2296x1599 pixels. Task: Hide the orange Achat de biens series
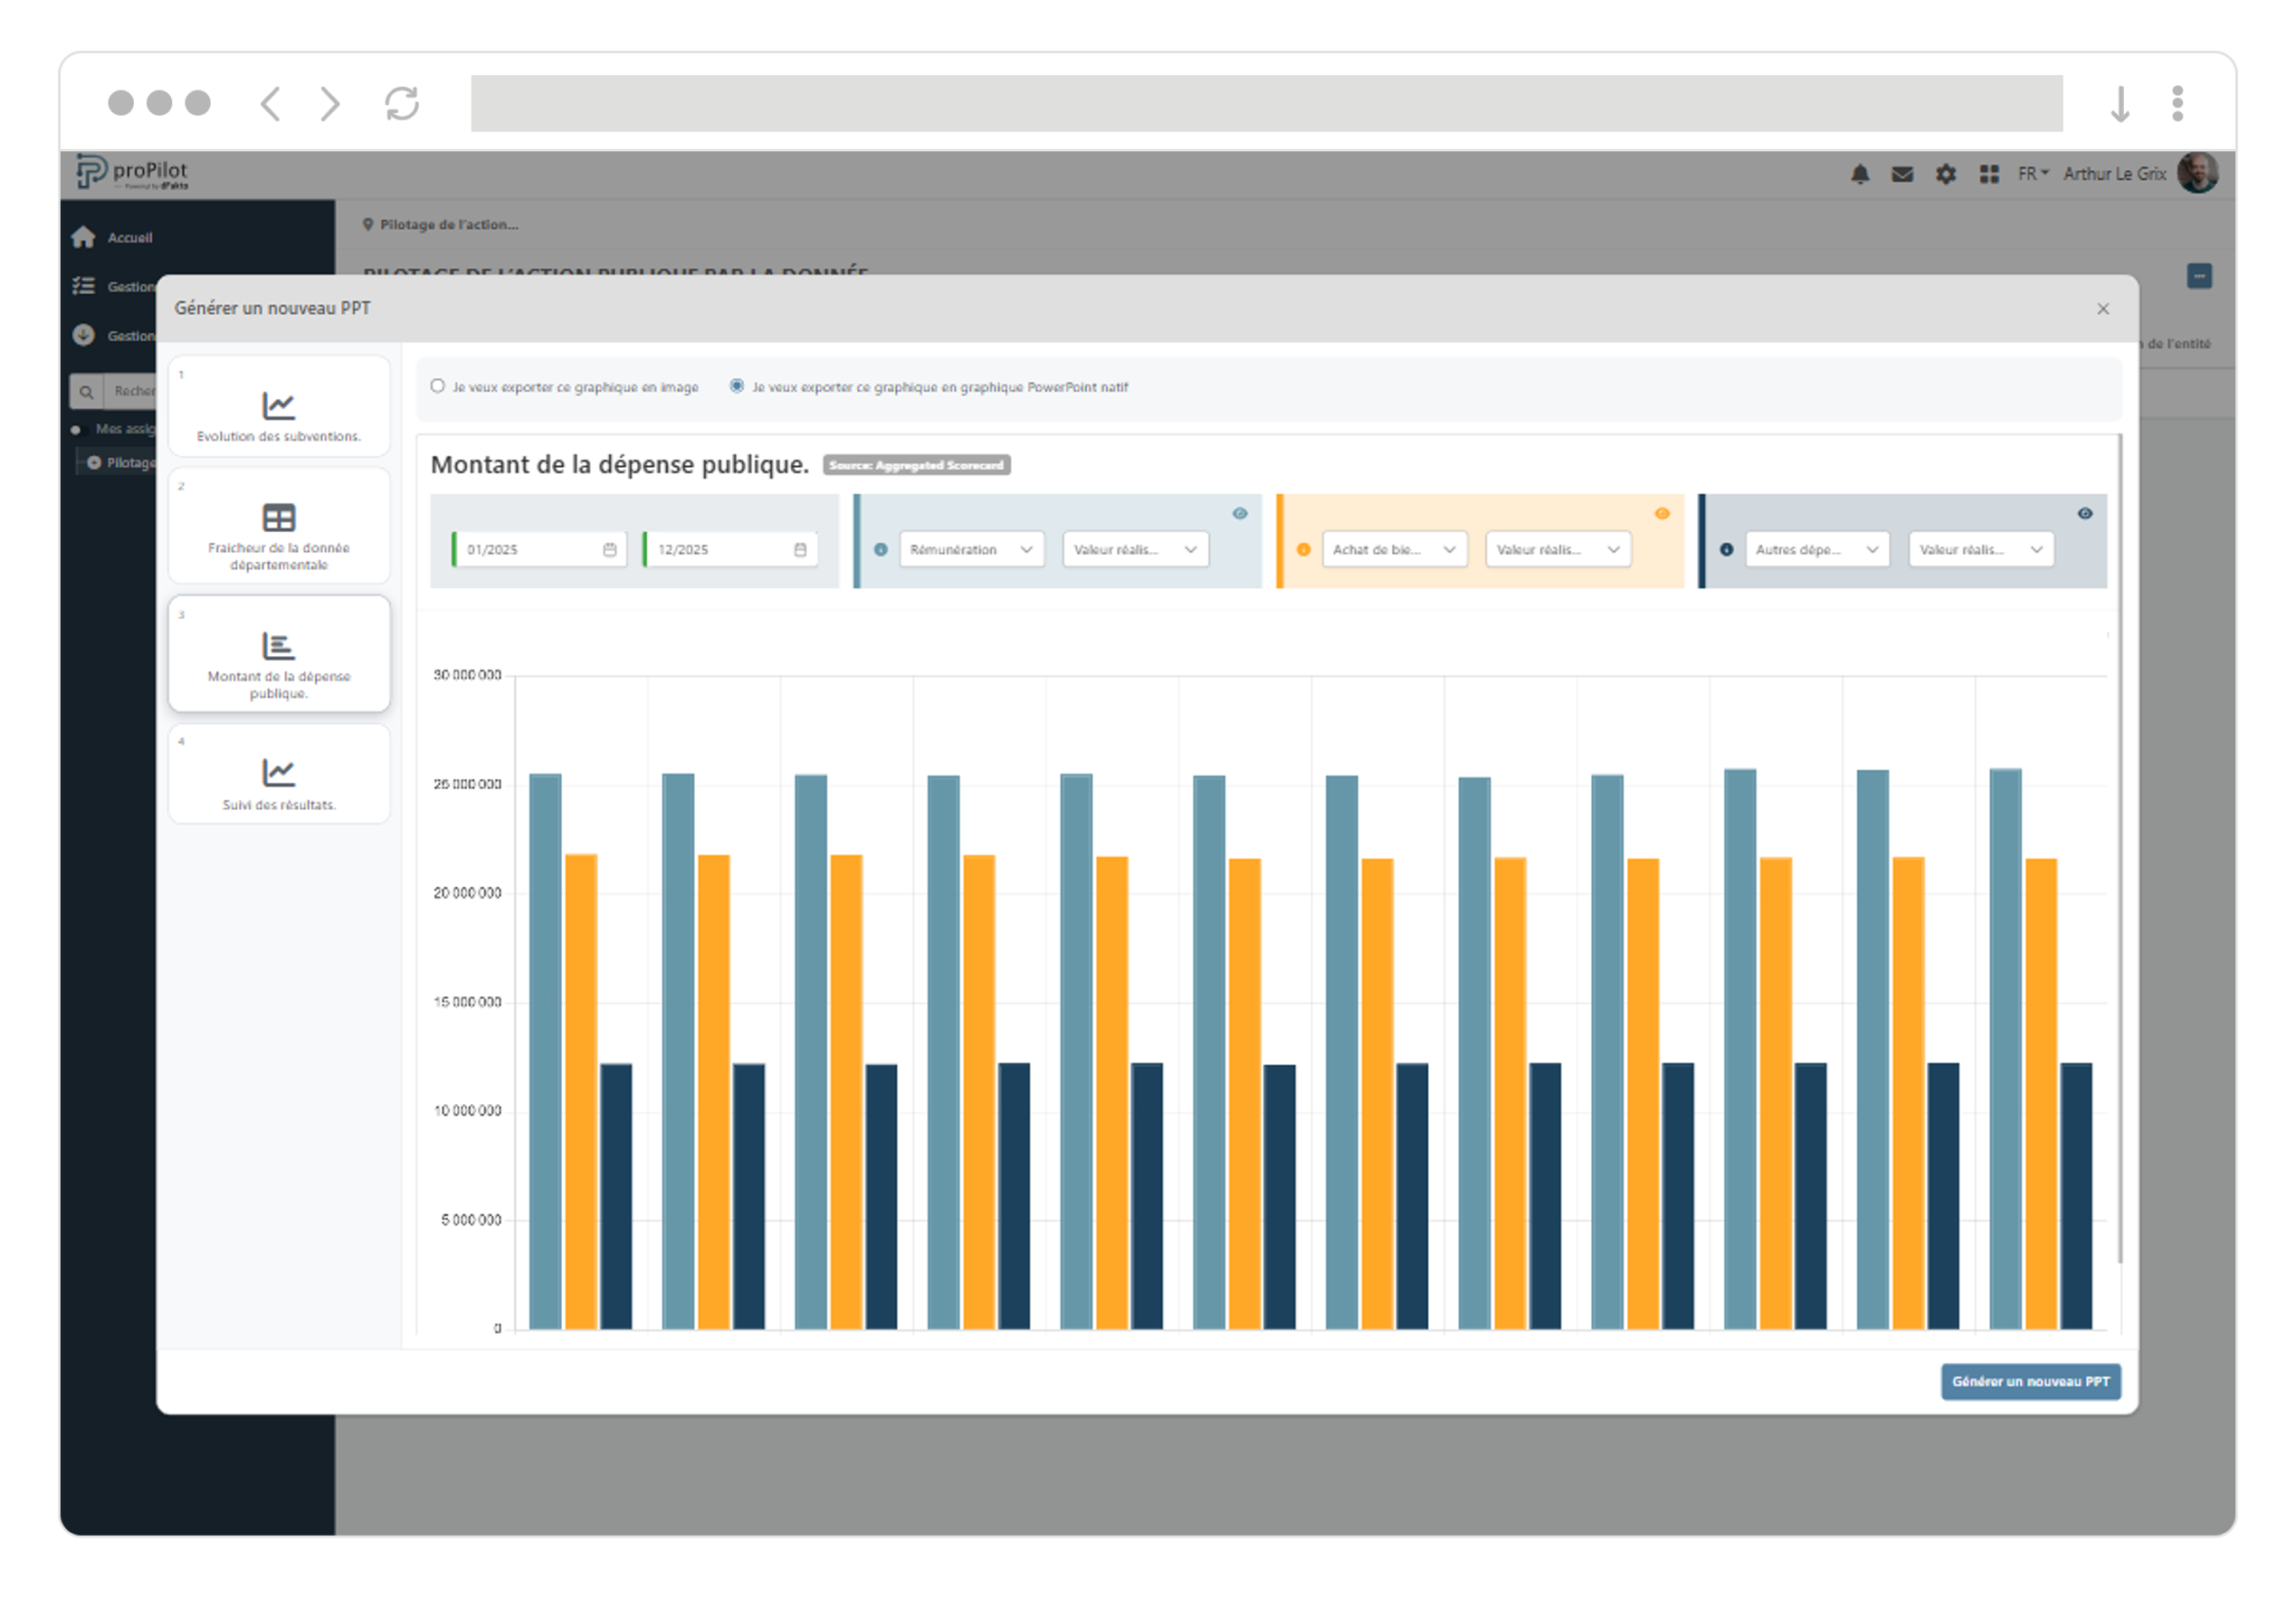(x=1662, y=513)
